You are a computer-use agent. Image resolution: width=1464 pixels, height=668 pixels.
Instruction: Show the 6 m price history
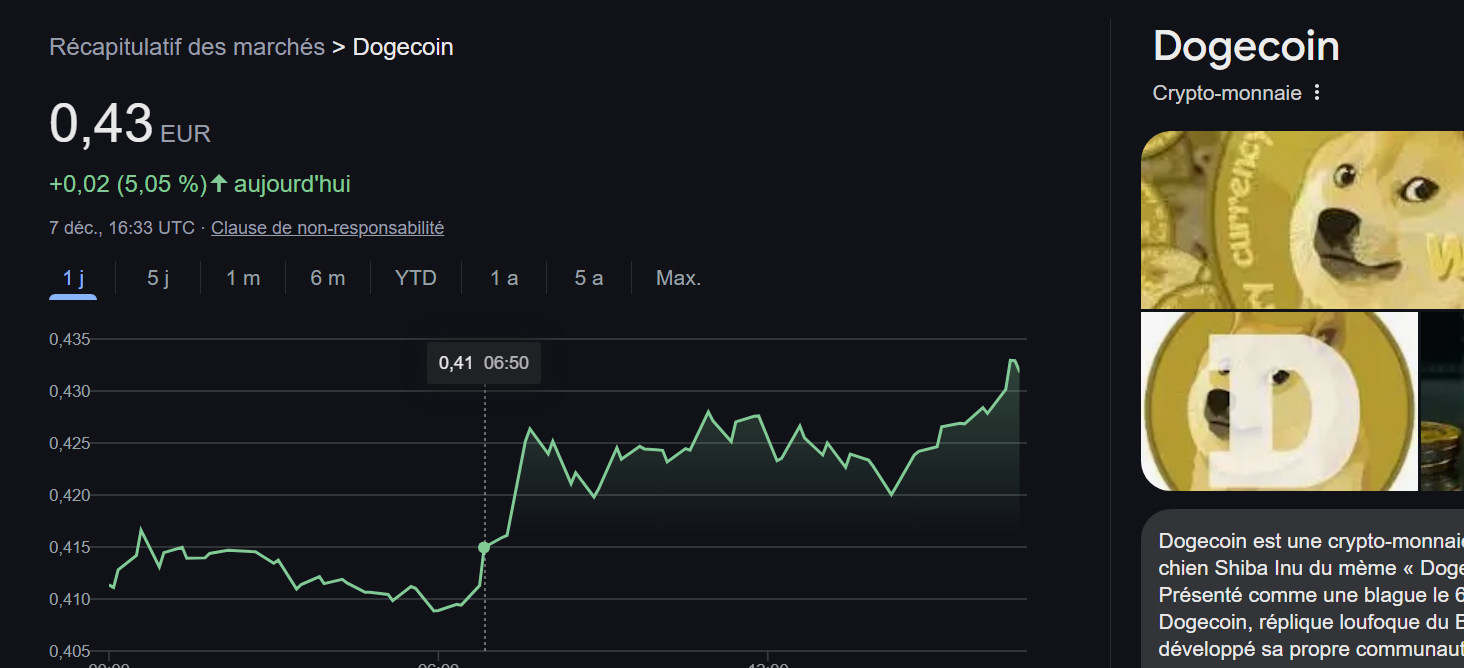(328, 278)
